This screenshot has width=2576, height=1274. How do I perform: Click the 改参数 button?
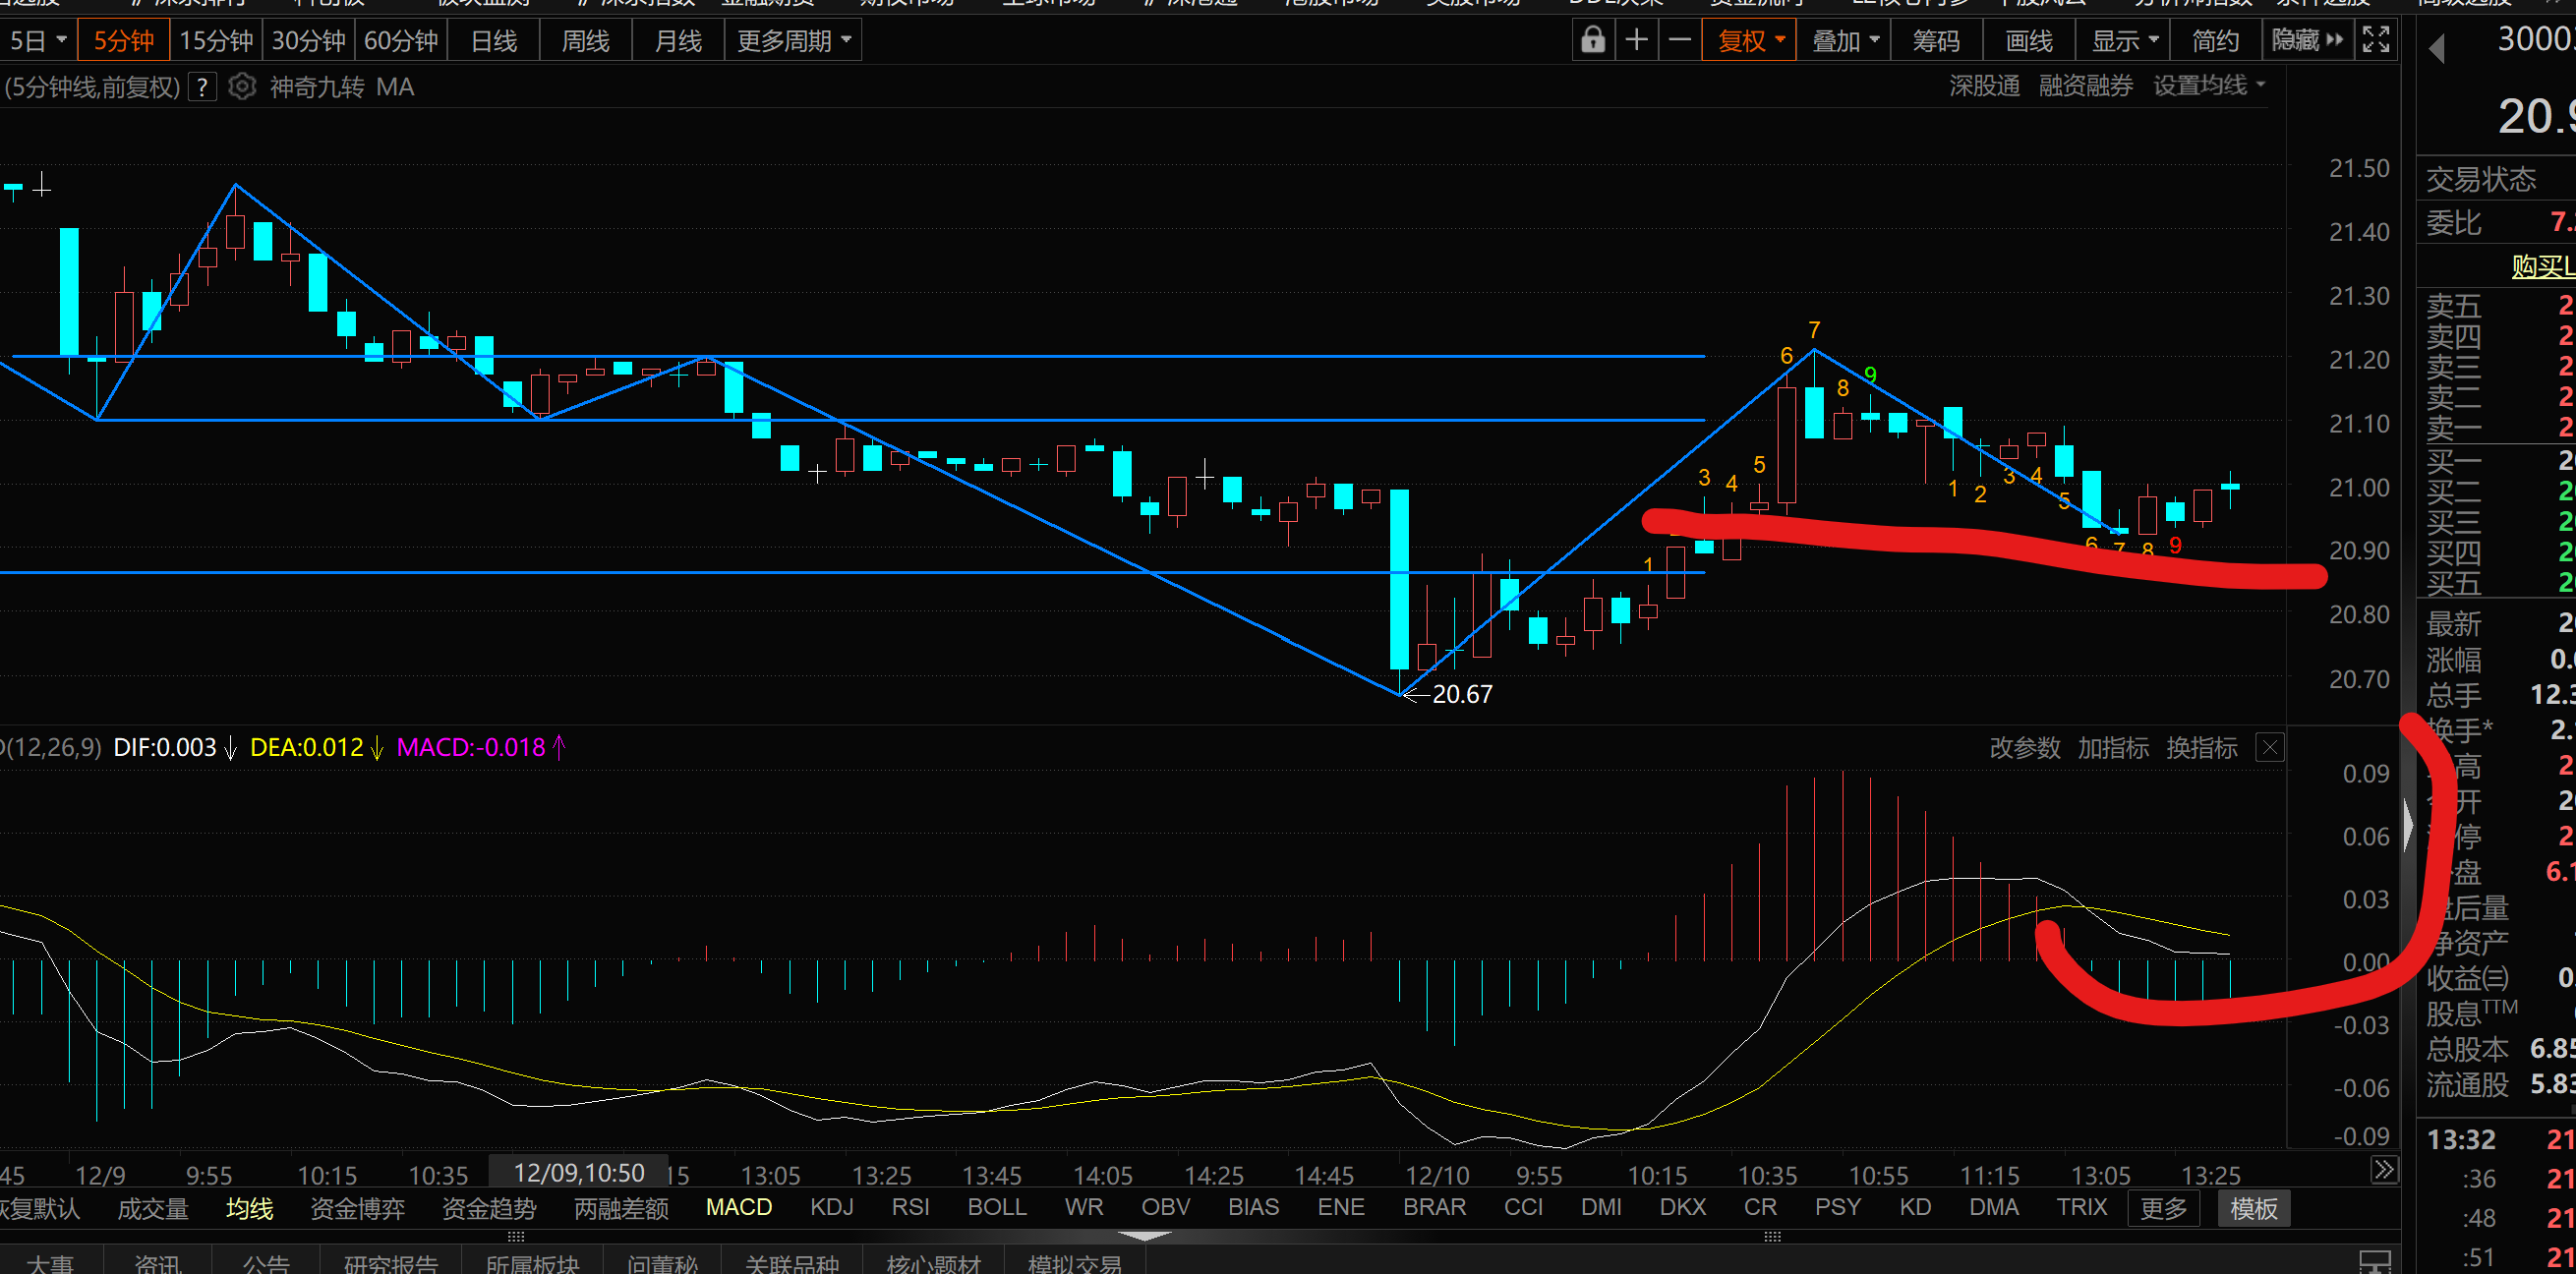(2024, 748)
